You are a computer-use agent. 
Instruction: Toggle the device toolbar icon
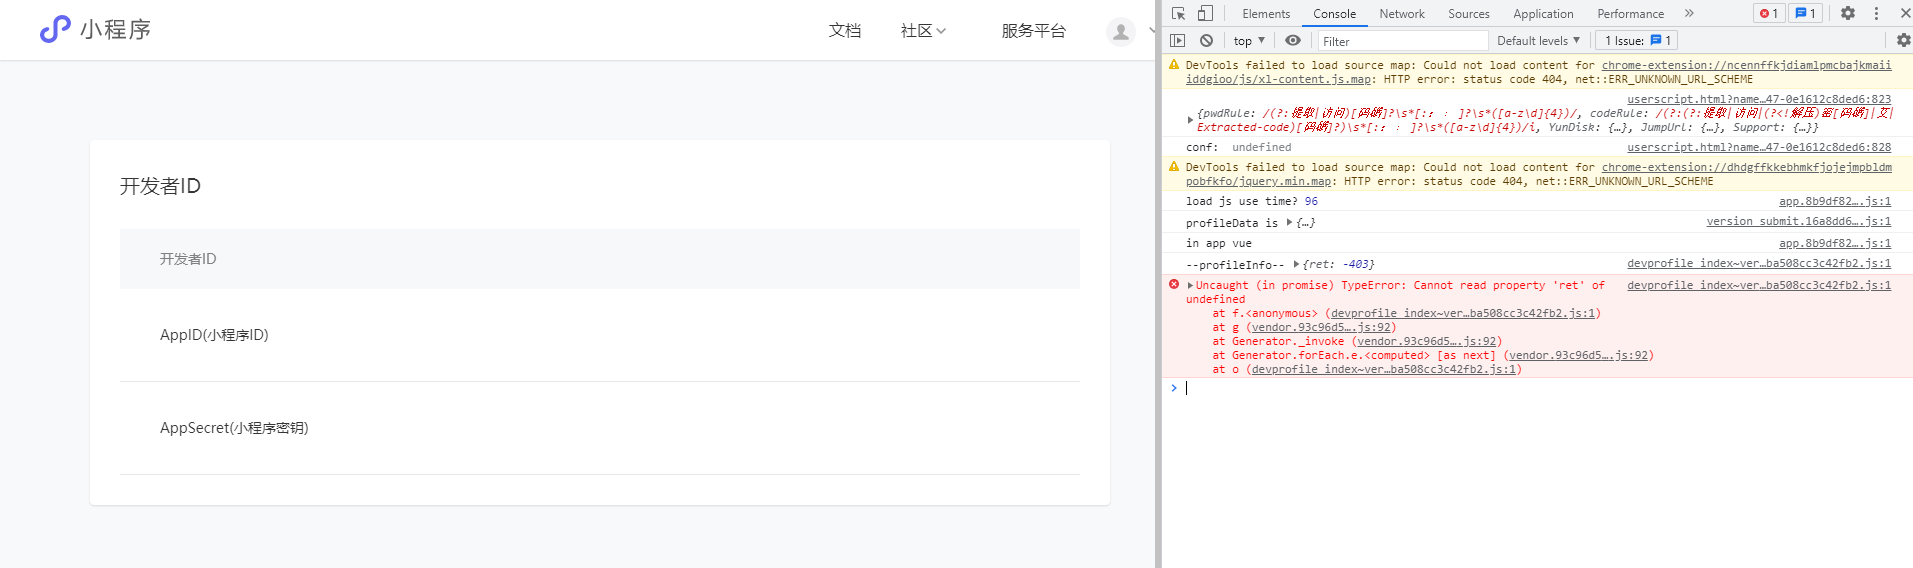coord(1205,13)
